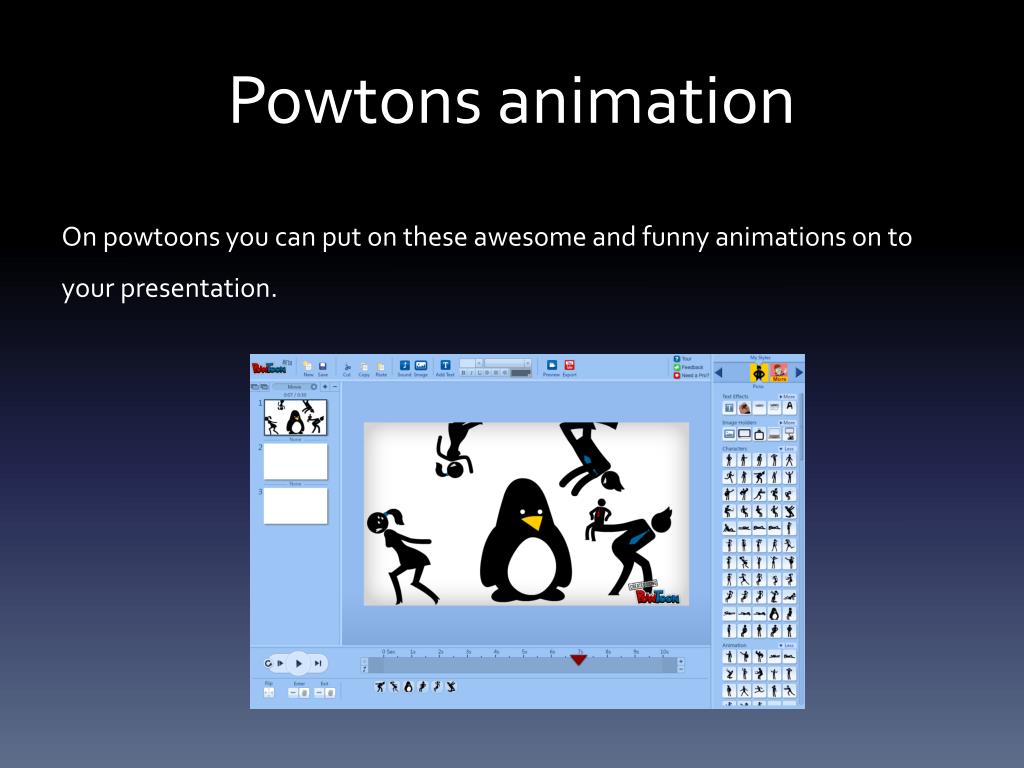1024x768 pixels.
Task: Select the picture frame image holder
Action: [x=729, y=434]
